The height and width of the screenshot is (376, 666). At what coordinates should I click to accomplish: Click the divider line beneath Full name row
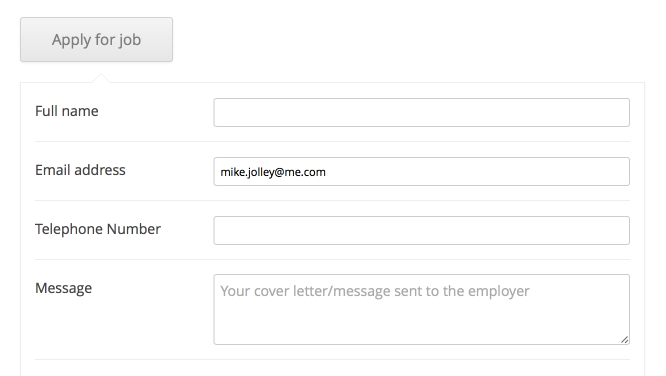click(332, 141)
